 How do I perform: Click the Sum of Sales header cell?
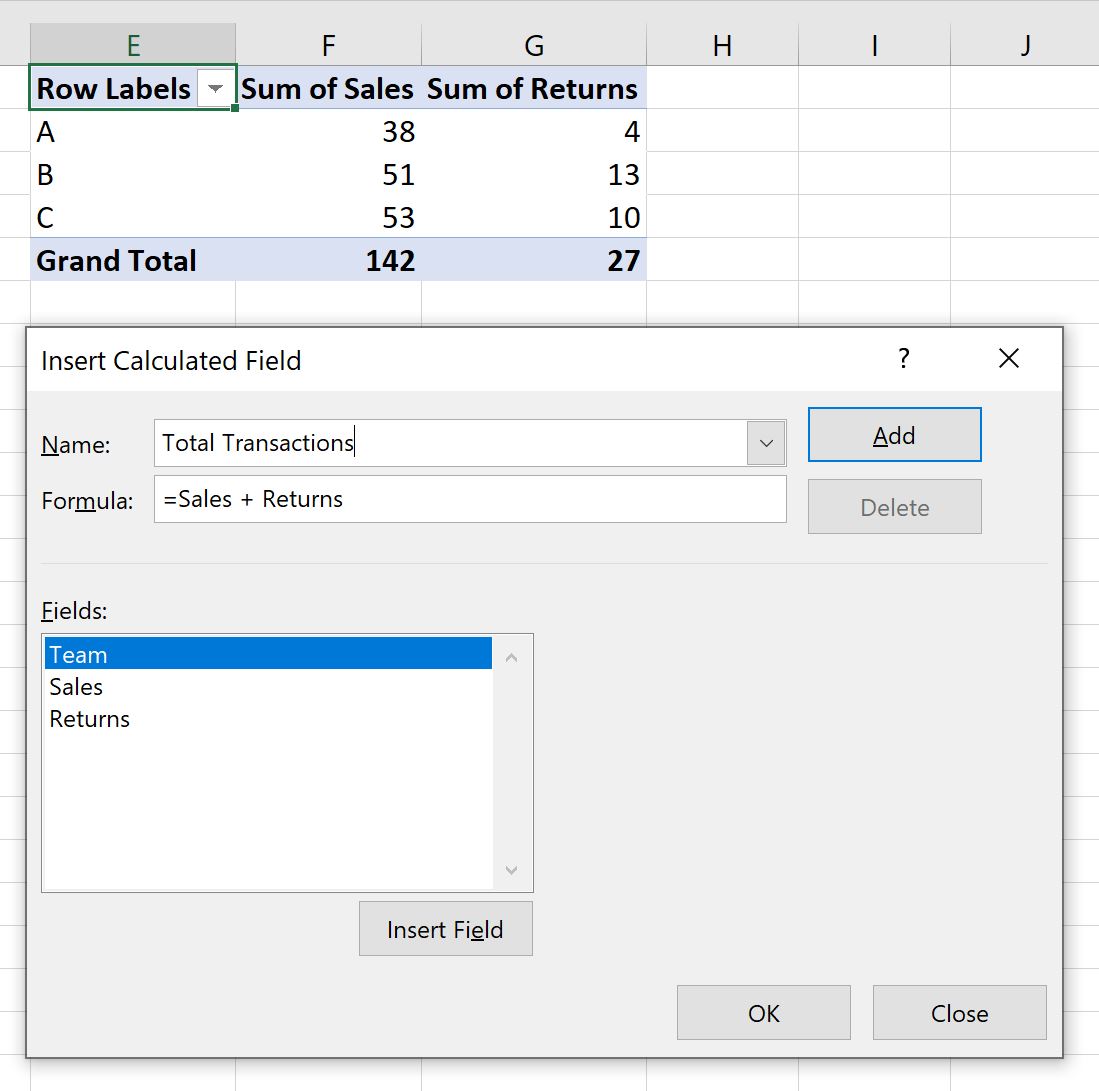pyautogui.click(x=327, y=88)
